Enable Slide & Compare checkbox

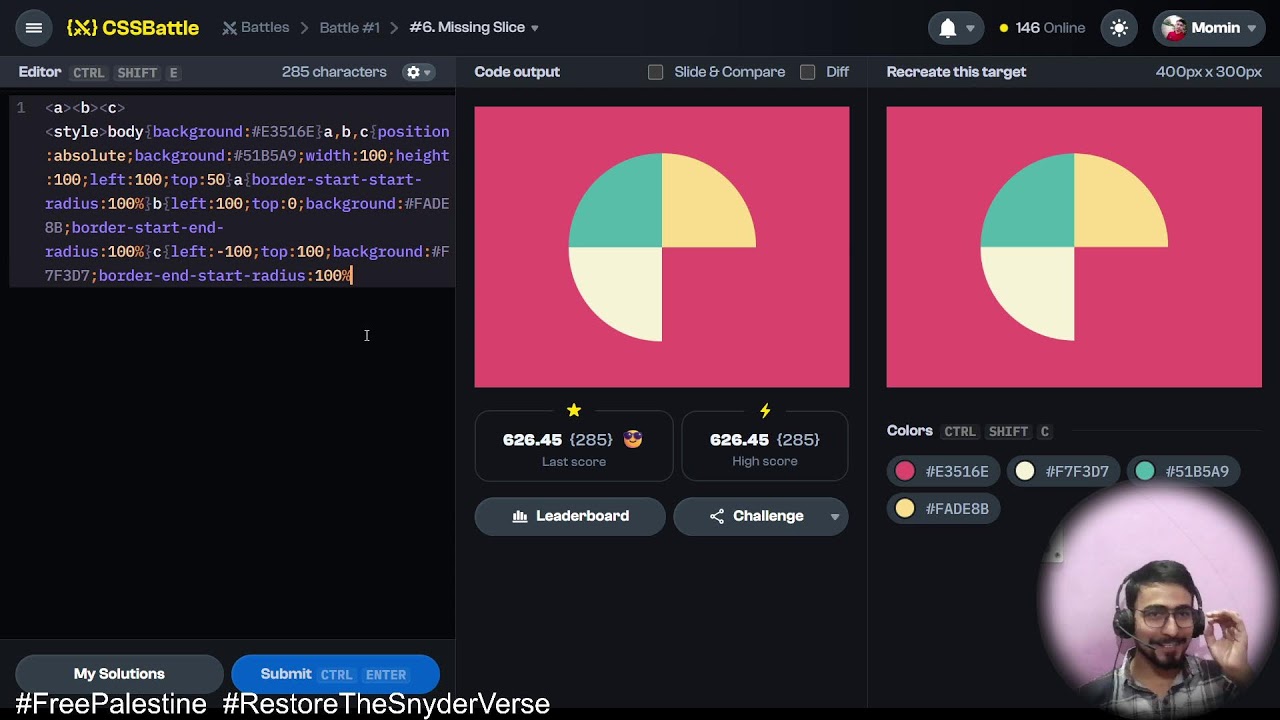click(655, 72)
